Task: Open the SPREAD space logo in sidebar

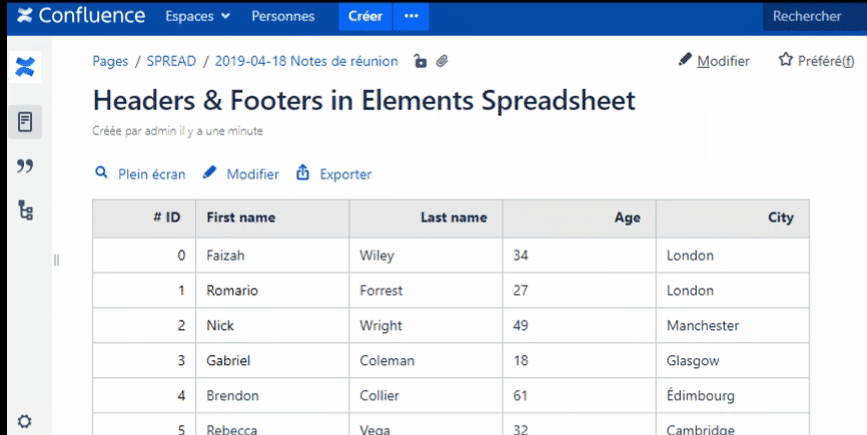Action: (26, 68)
